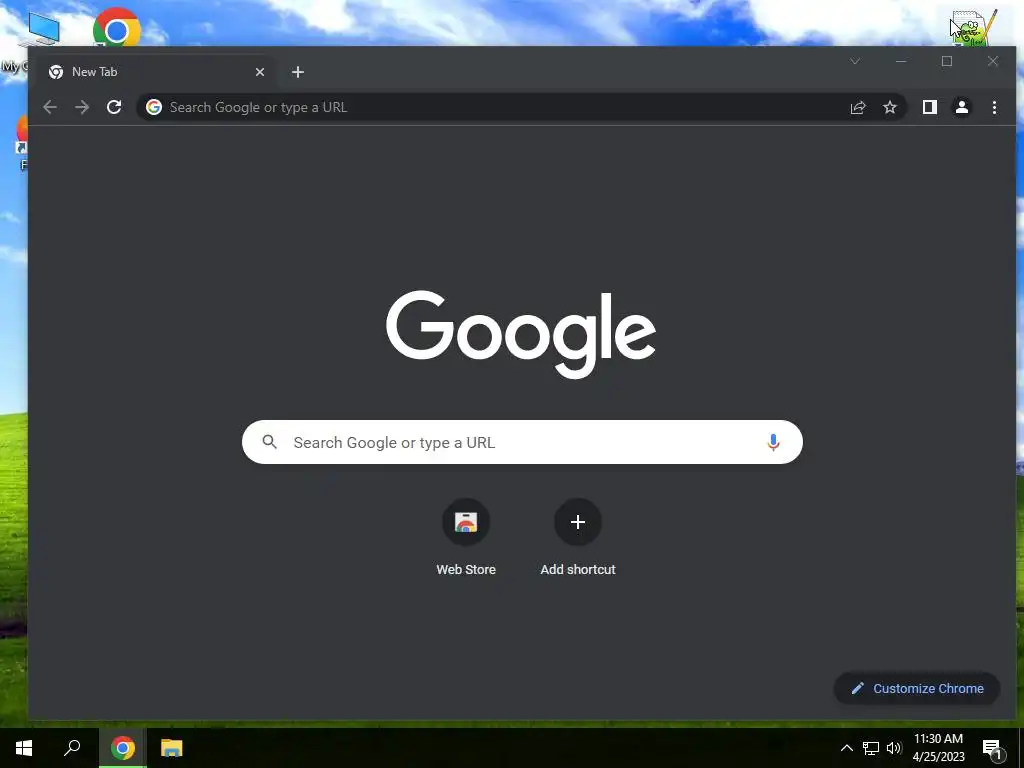Open the volume tray icon
Screen dimensions: 1024x768
[894, 748]
